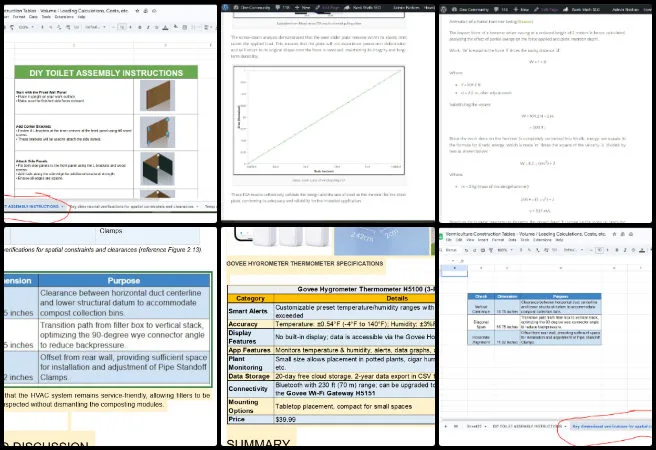Image resolution: width=656 pixels, height=450 pixels.
Task: Select the ASSEMBLY INSTRUCTIONS sheet tab circled in red
Action: pyautogui.click(x=33, y=206)
